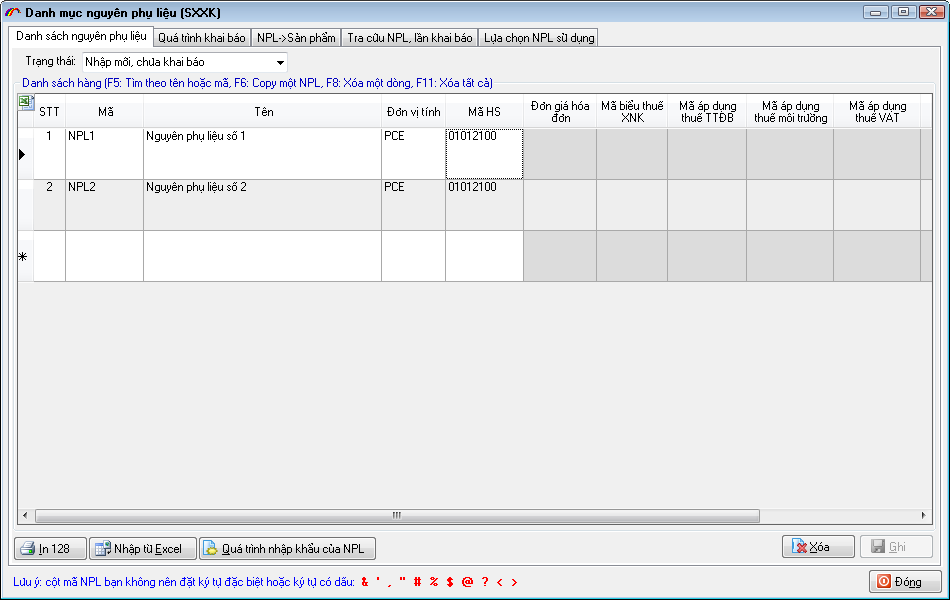Click Nguyên phụ liệu số 1 name cell

pyautogui.click(x=261, y=153)
